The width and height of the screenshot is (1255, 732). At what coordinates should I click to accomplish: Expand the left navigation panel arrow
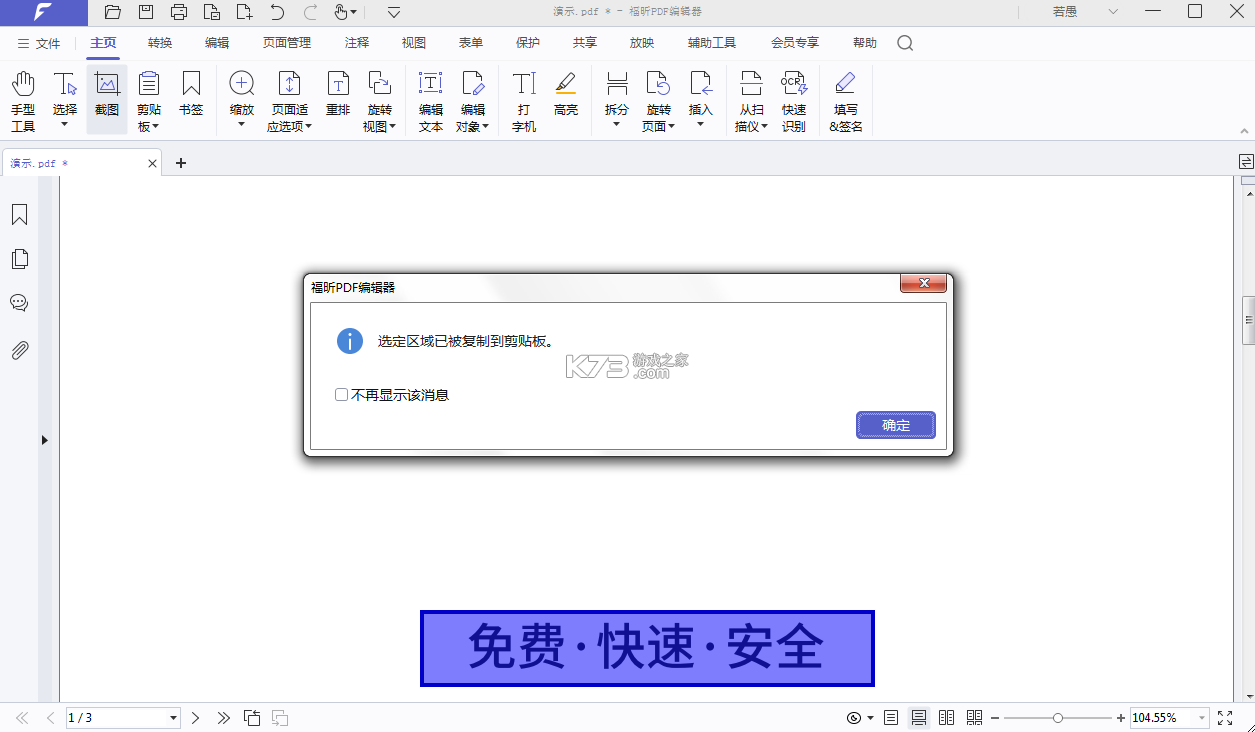click(x=44, y=440)
